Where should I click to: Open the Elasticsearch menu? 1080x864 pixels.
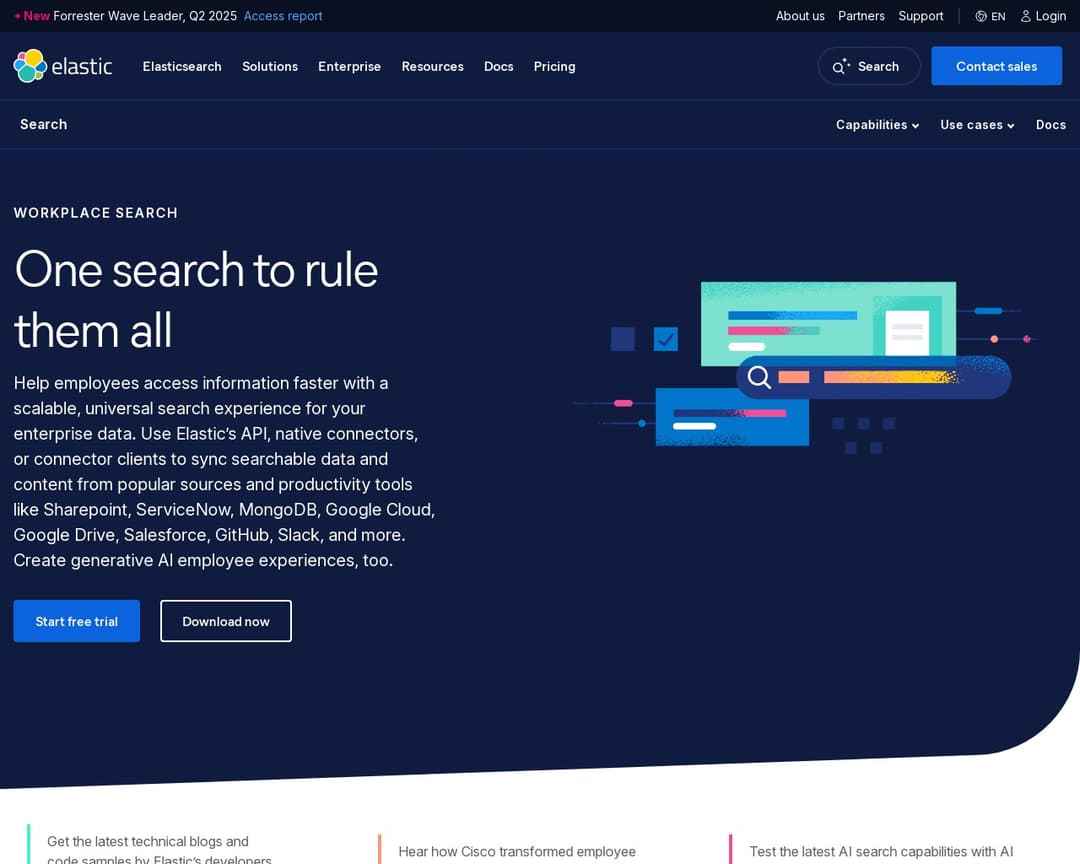(x=182, y=66)
